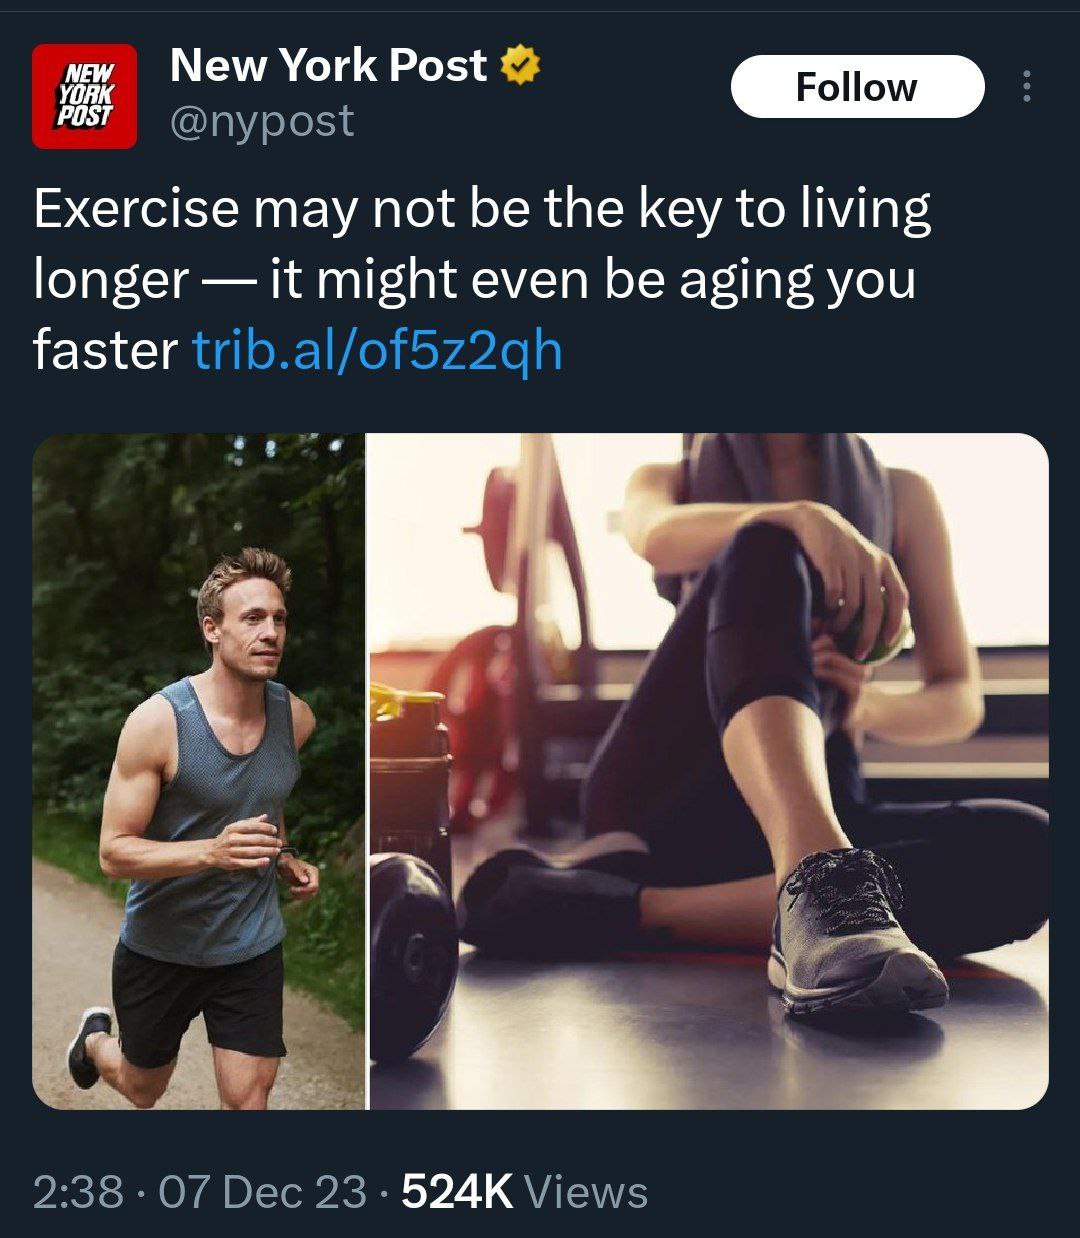Click the gold verified badge
This screenshot has width=1080, height=1238.
519,67
